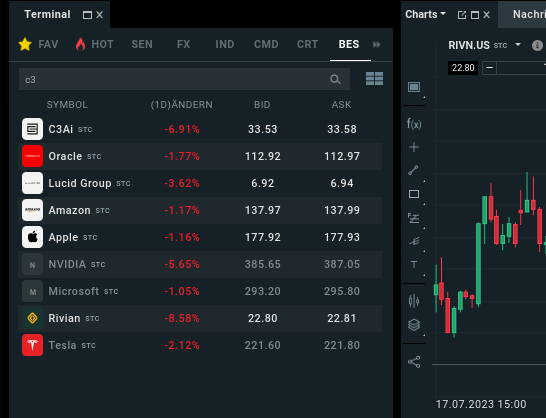The width and height of the screenshot is (546, 418).
Task: Sort by BID column header
Action: 262,104
